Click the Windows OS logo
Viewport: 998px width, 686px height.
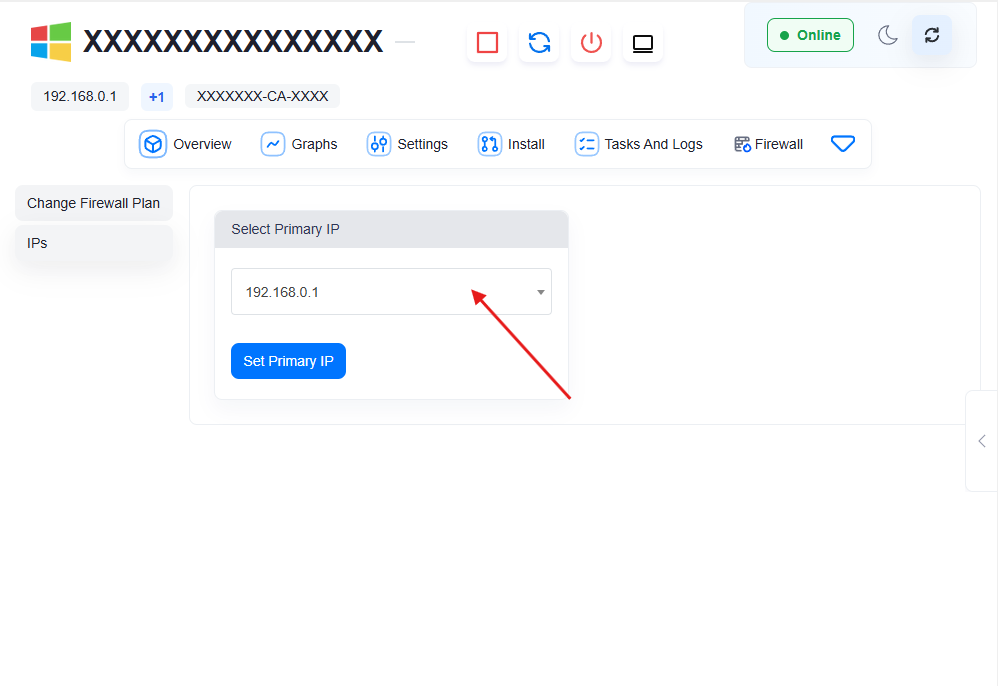[x=51, y=42]
